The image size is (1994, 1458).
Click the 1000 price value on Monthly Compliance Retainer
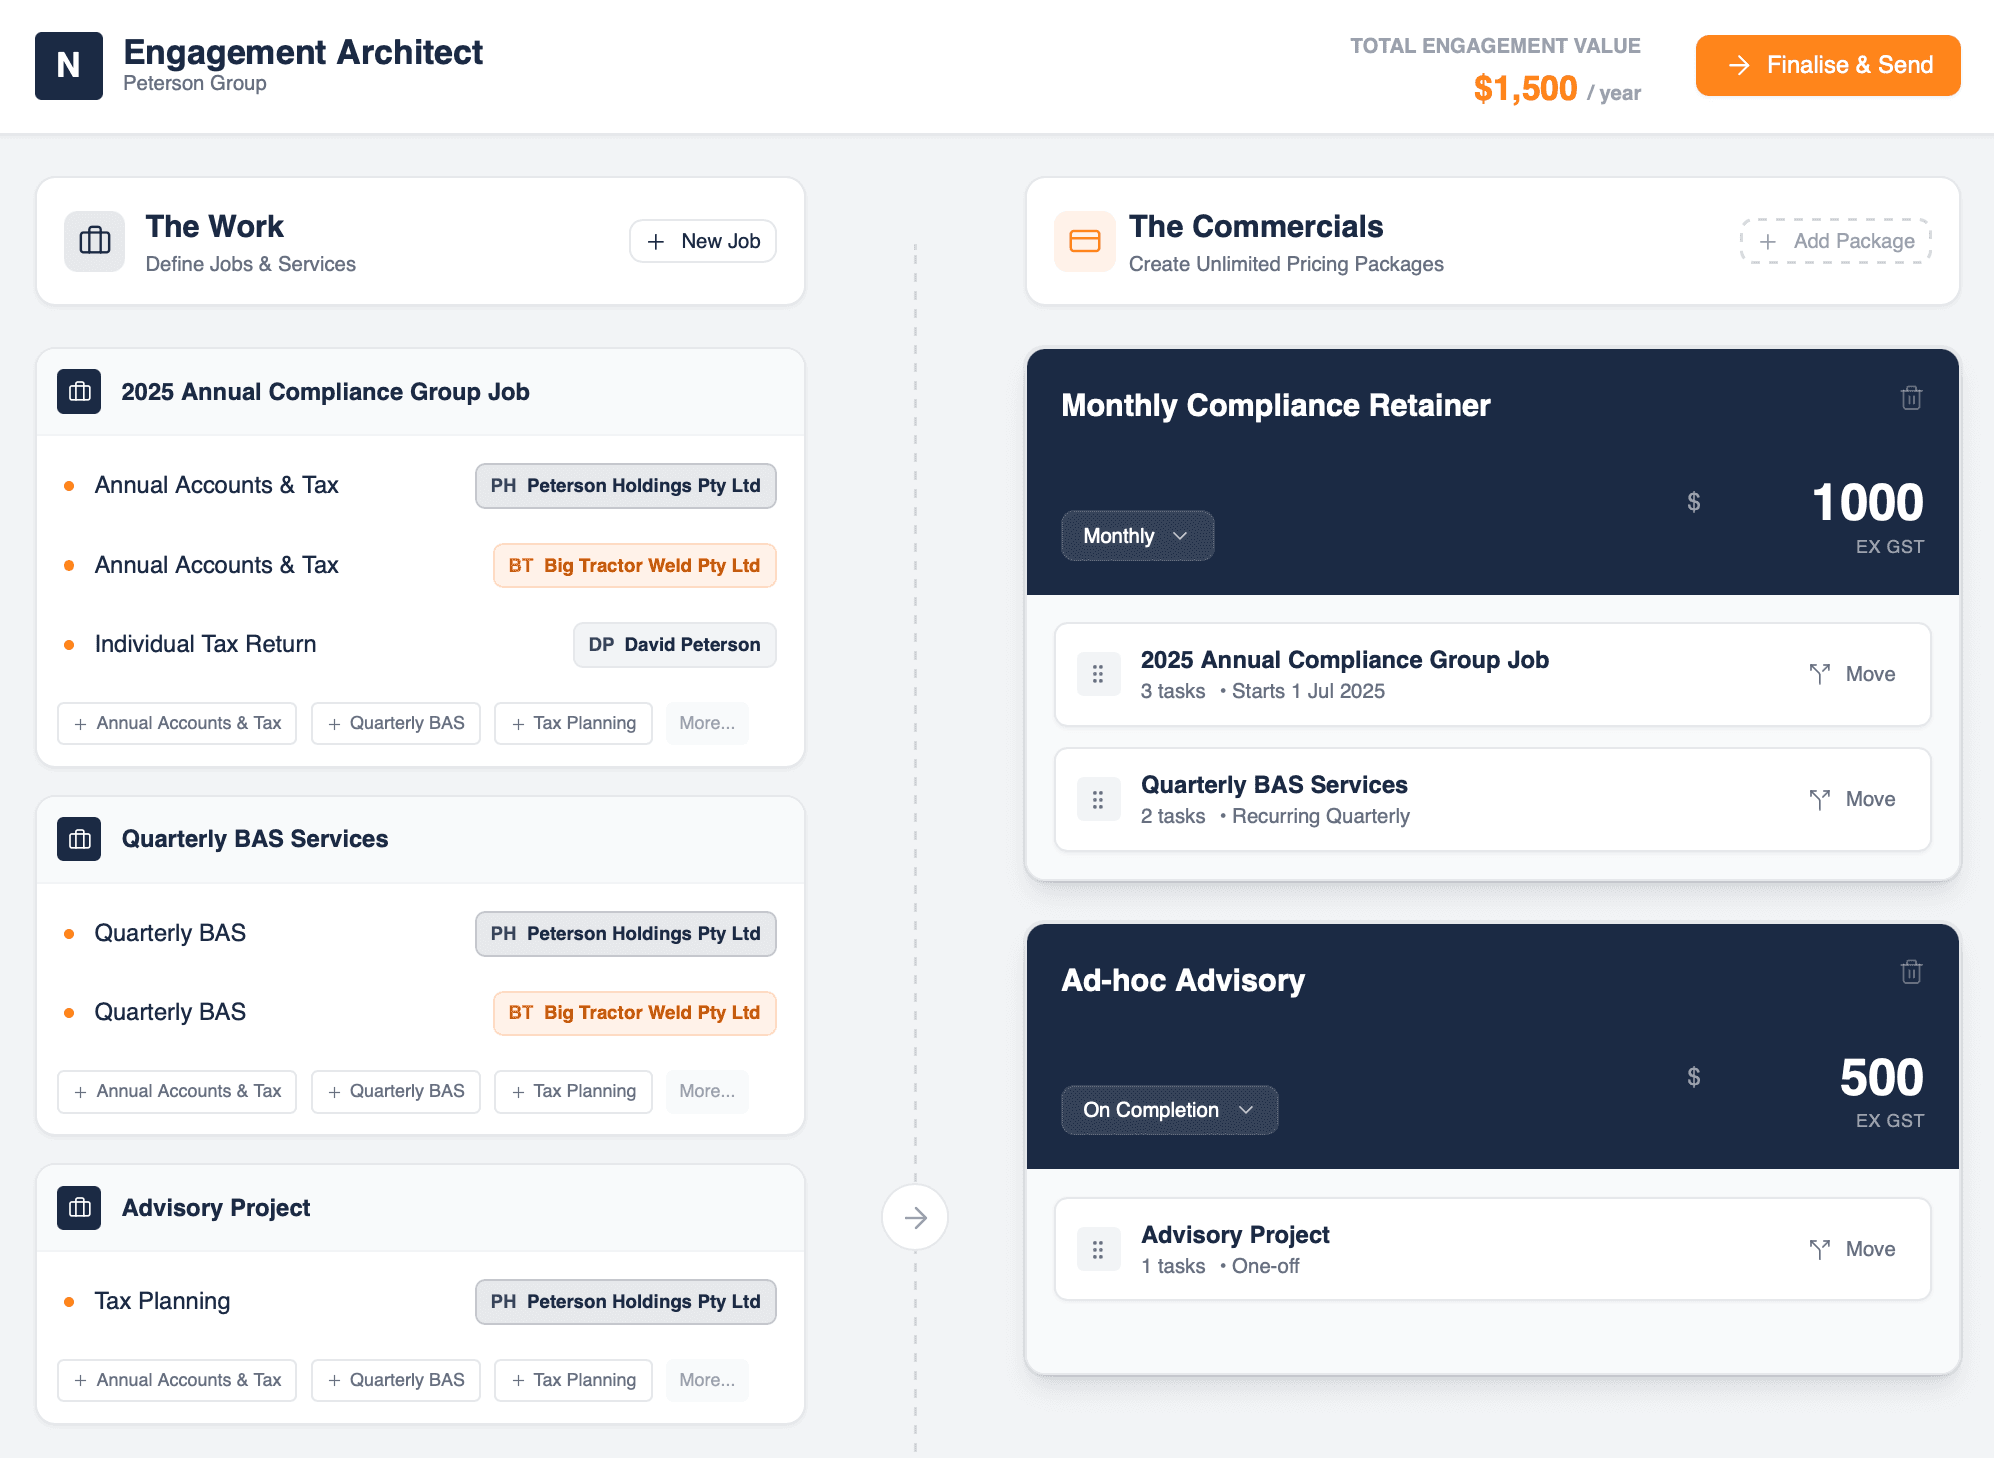1866,503
